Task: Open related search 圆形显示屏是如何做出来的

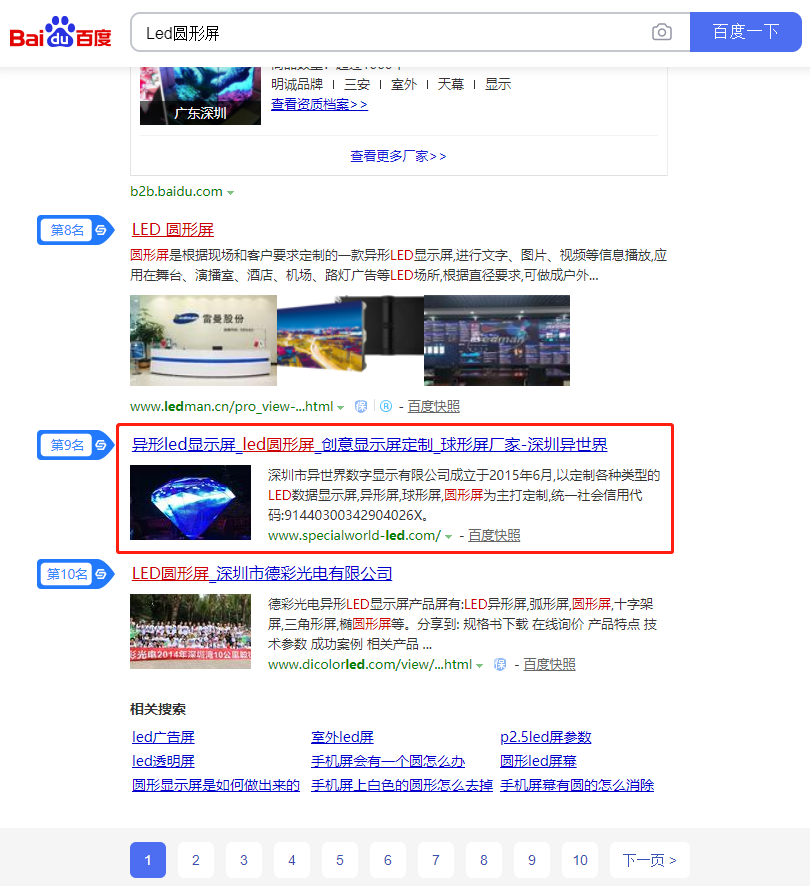Action: coord(216,785)
